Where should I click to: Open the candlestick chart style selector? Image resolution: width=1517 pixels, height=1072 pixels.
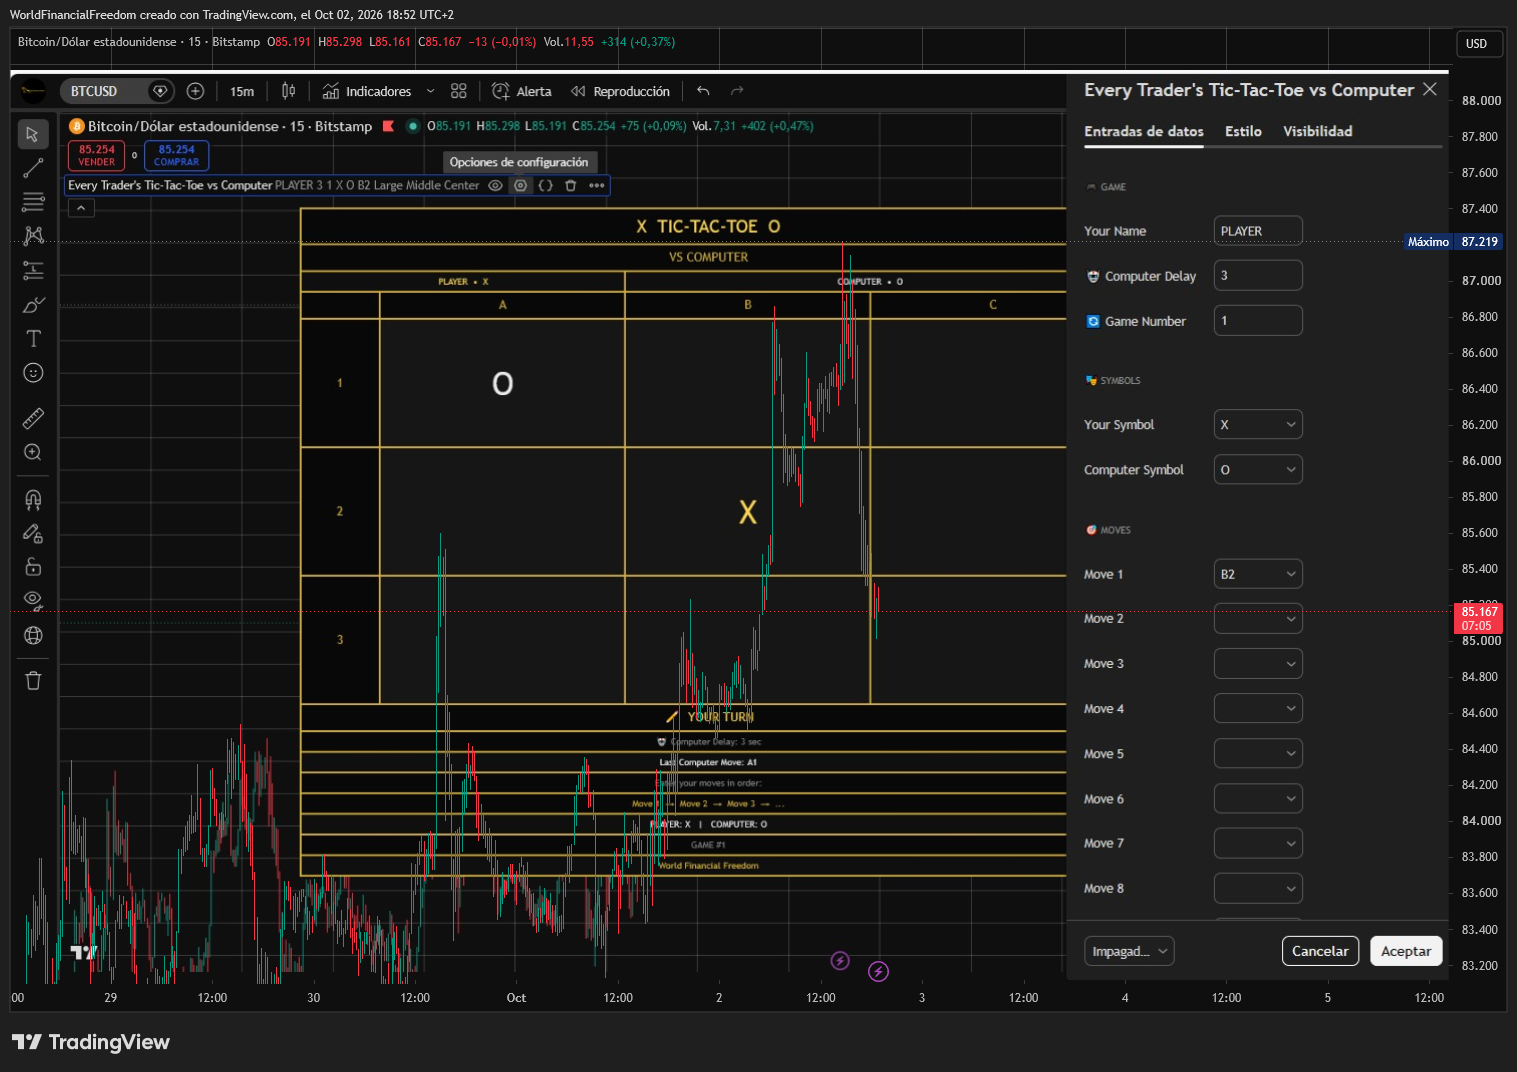coord(289,91)
